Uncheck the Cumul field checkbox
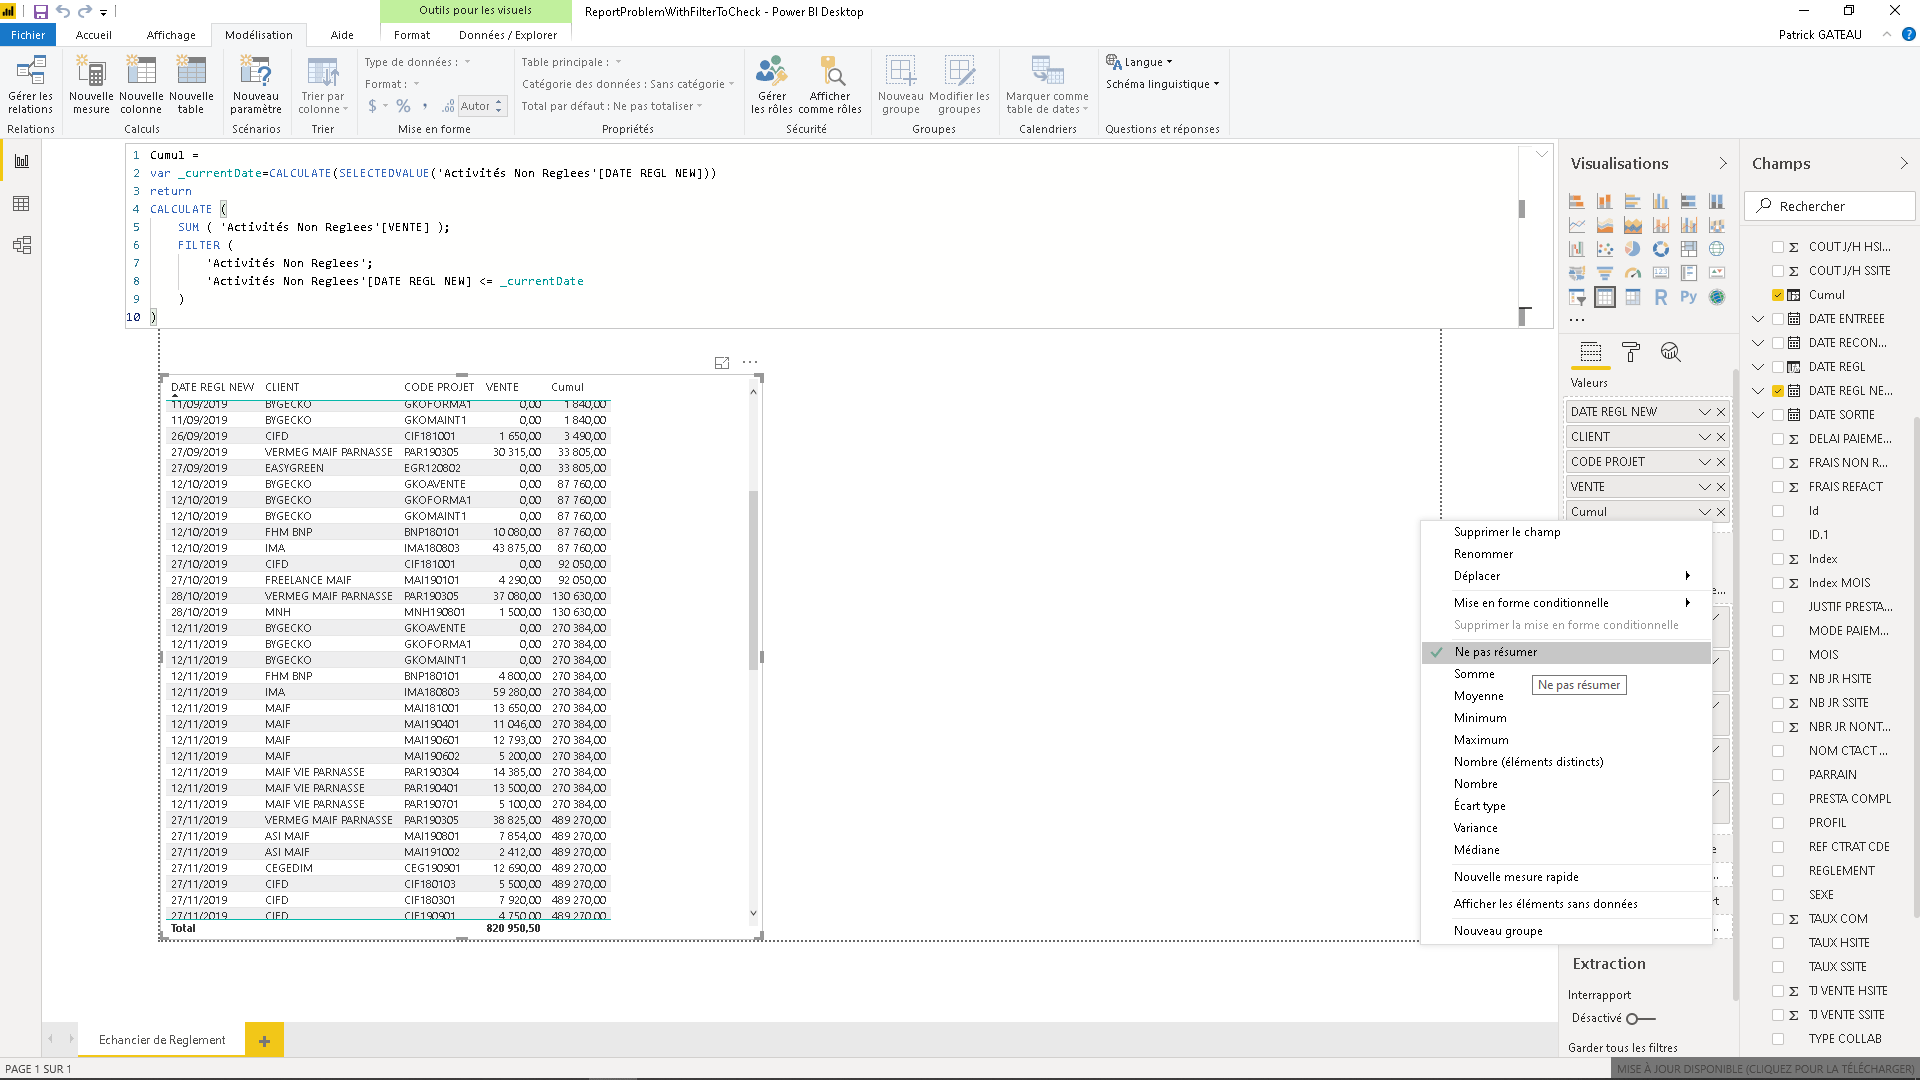 tap(1778, 295)
